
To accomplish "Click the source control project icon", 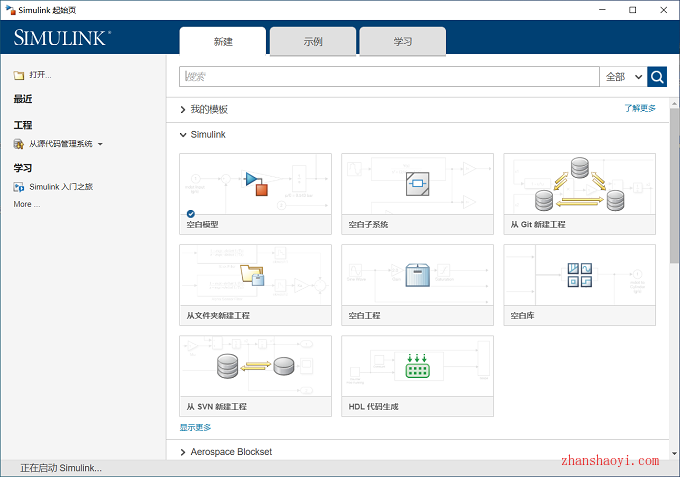I will (19, 144).
